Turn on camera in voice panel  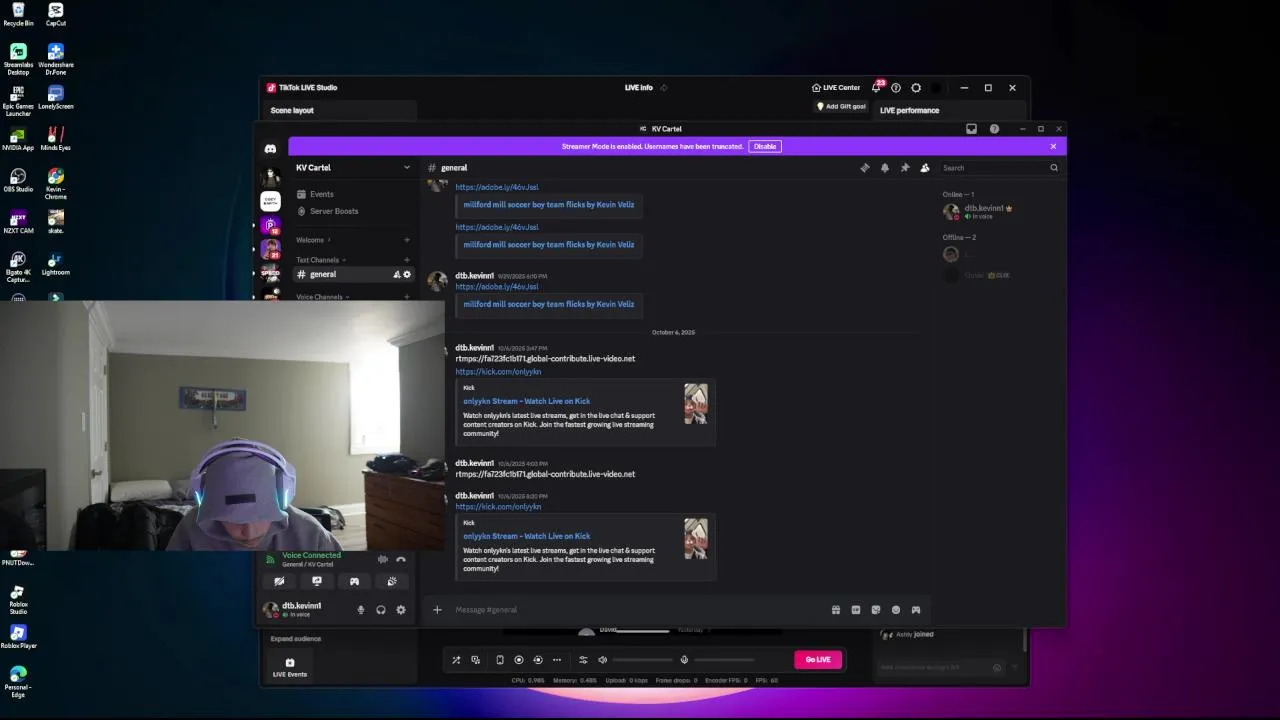279,581
